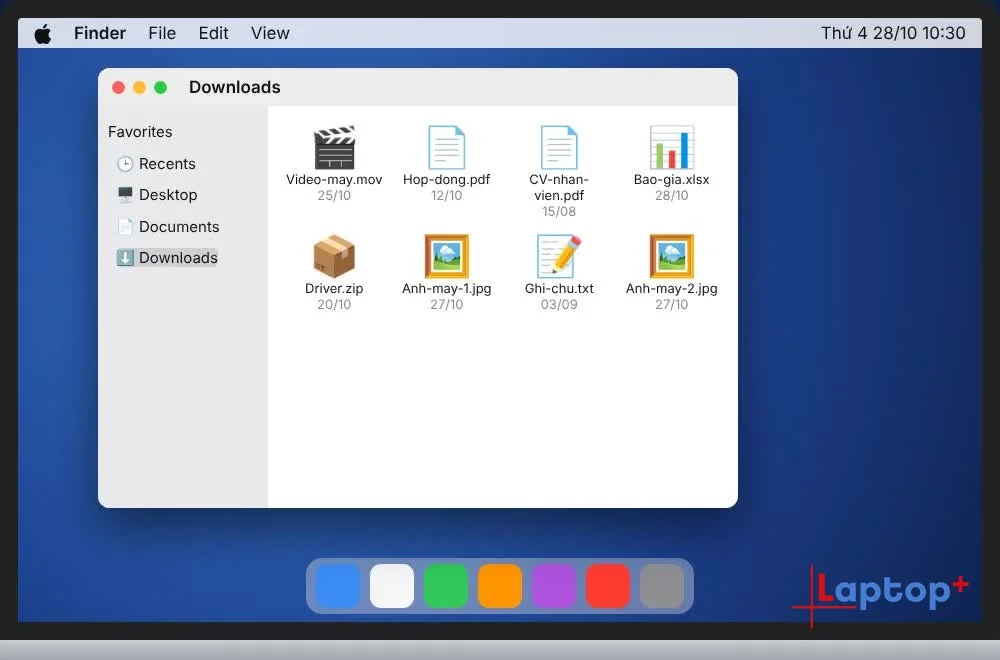
Task: Open the Finder menu
Action: click(100, 33)
